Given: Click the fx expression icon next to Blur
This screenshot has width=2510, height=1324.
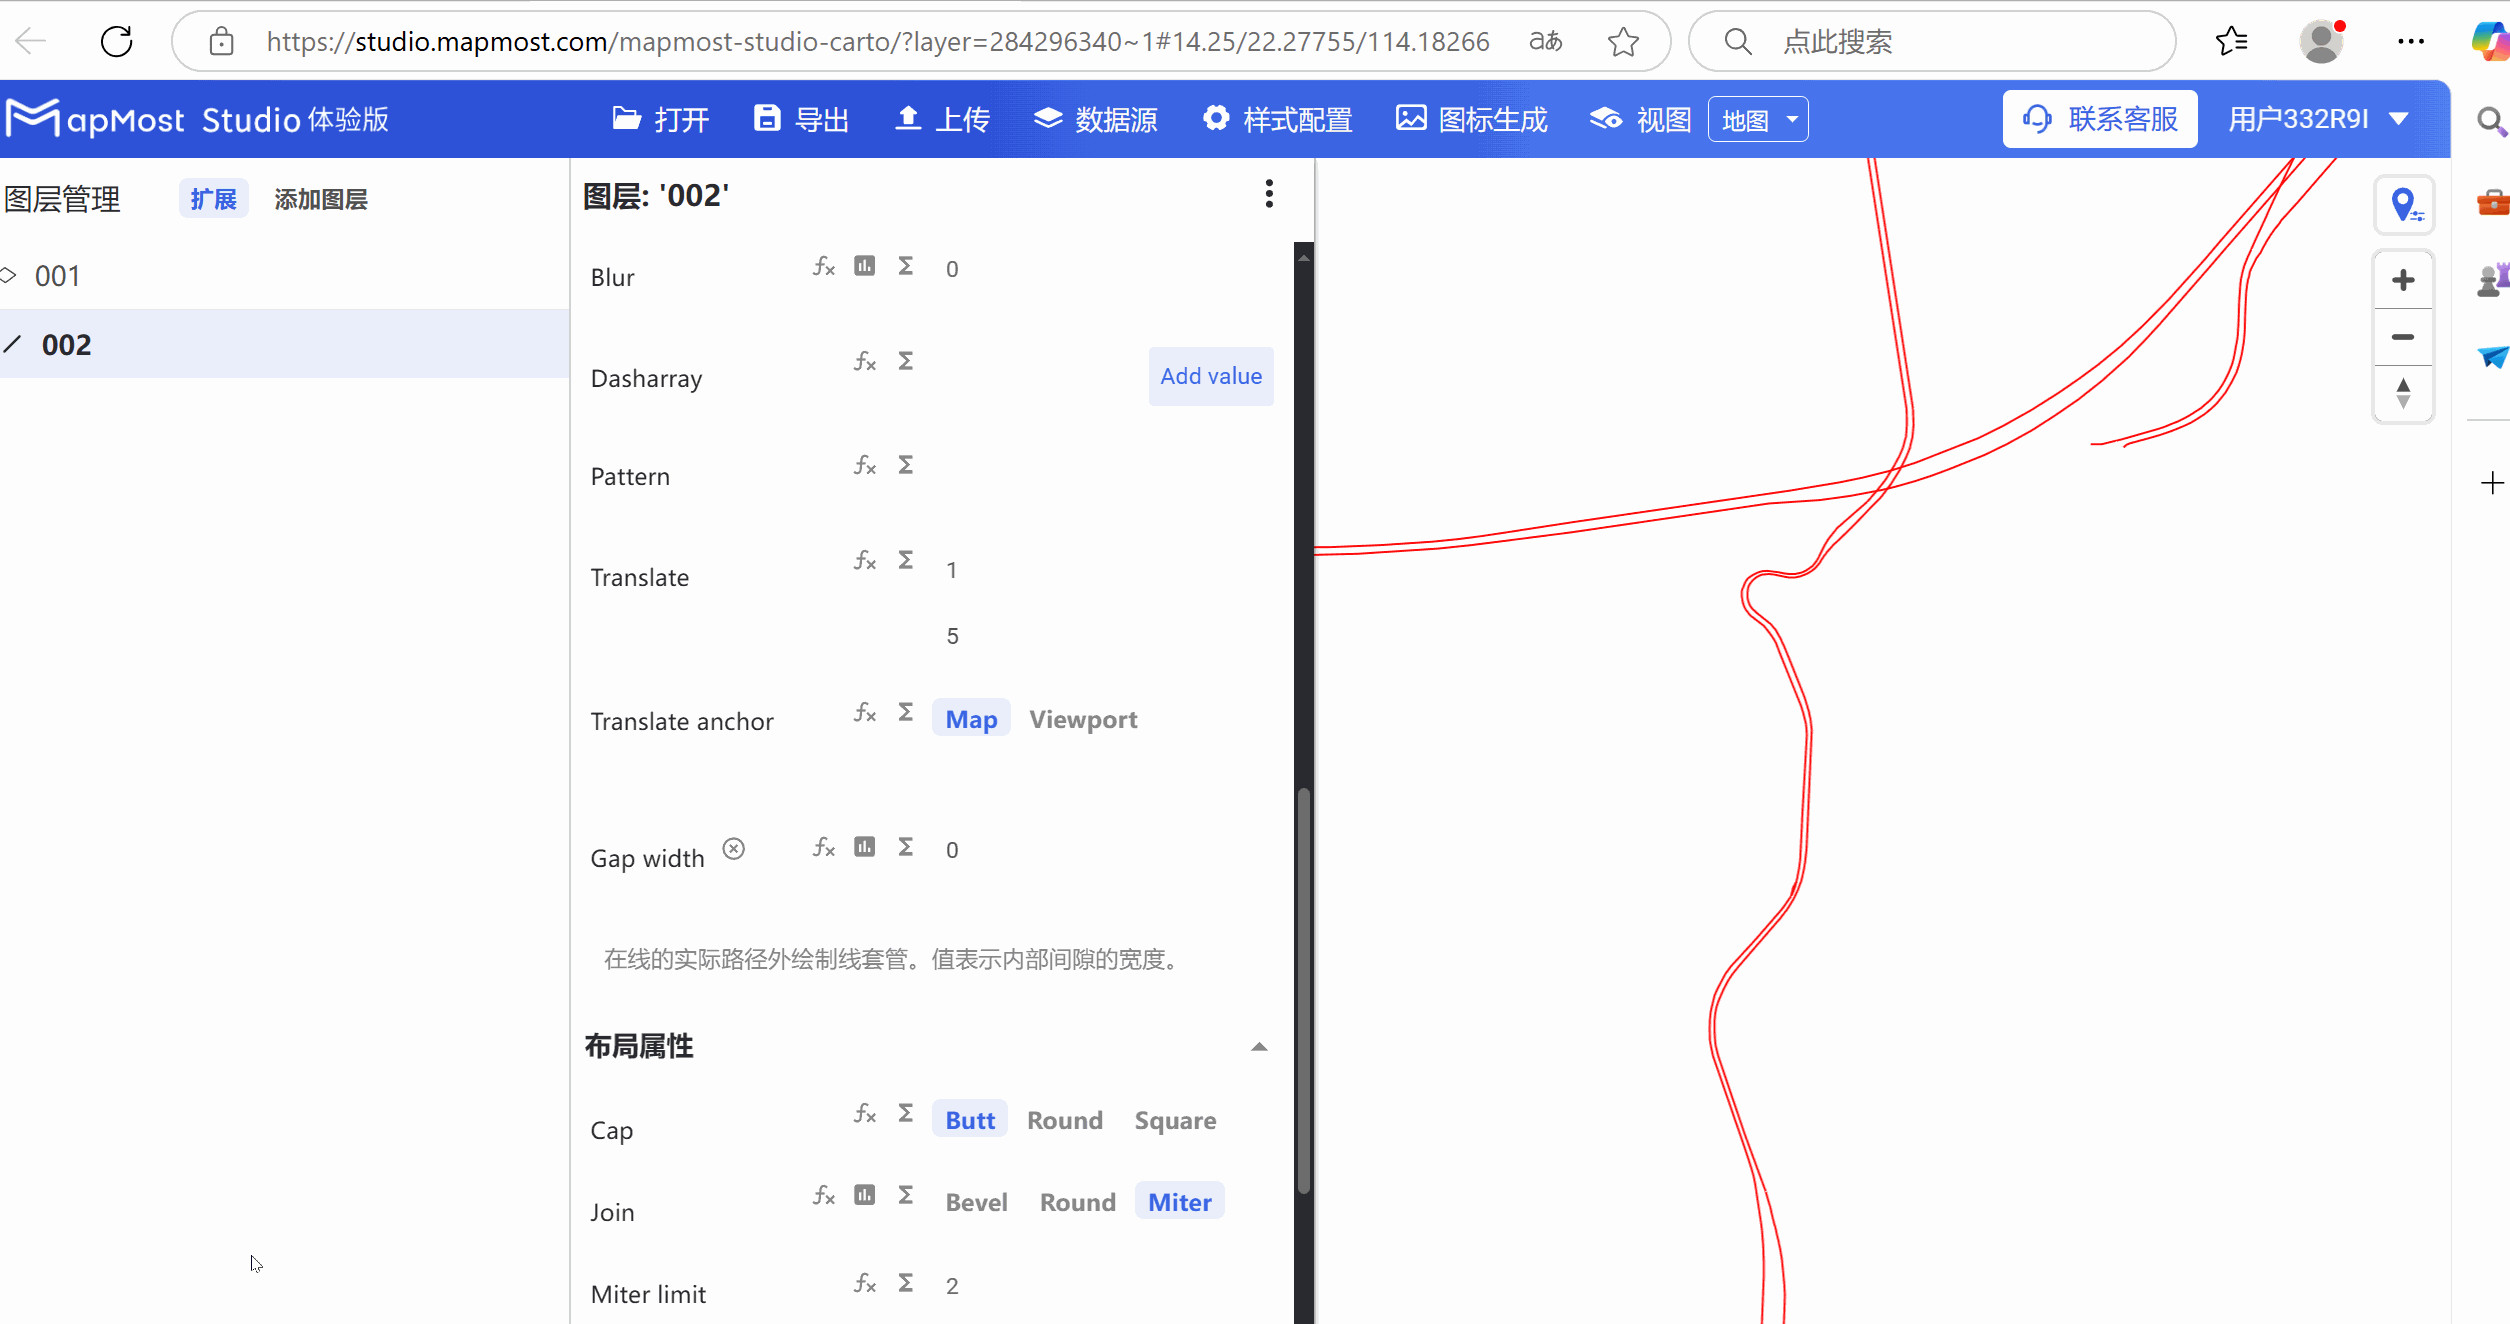Looking at the screenshot, I should click(x=823, y=266).
